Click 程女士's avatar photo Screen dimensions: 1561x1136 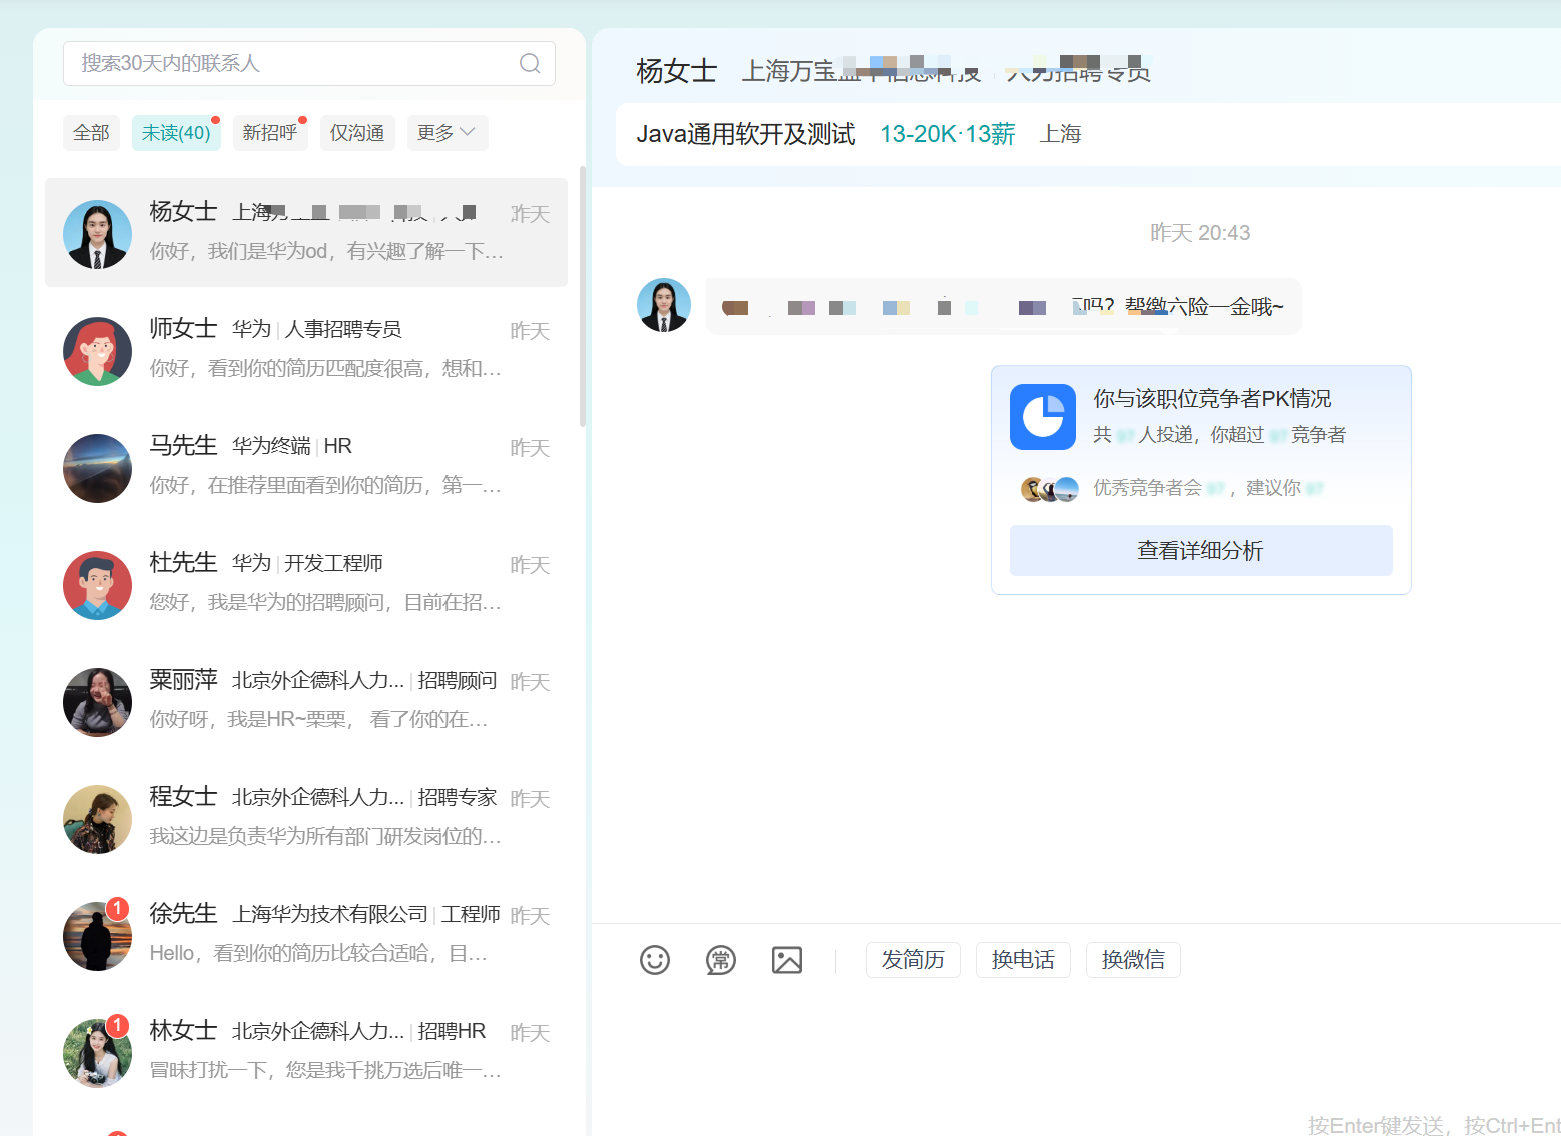[x=97, y=819]
